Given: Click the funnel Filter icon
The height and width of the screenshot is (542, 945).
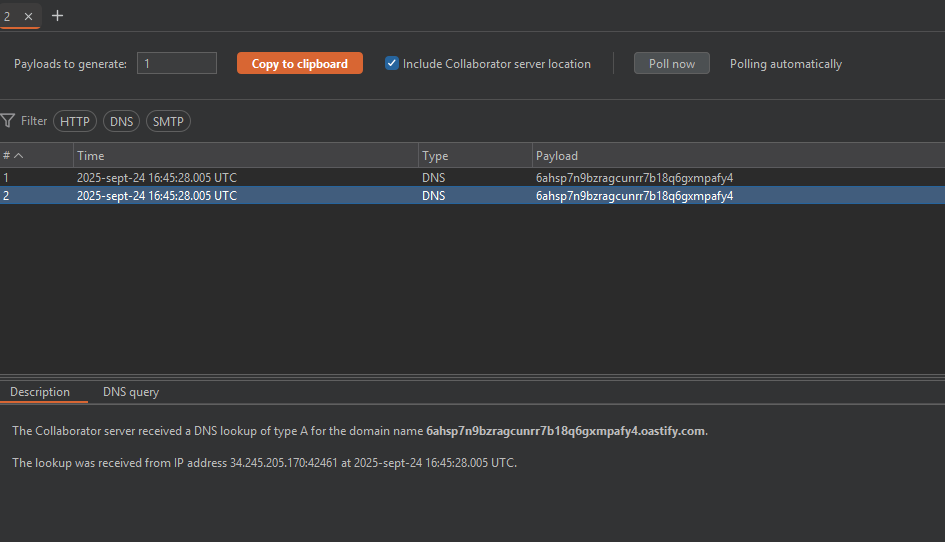Looking at the screenshot, I should (8, 121).
